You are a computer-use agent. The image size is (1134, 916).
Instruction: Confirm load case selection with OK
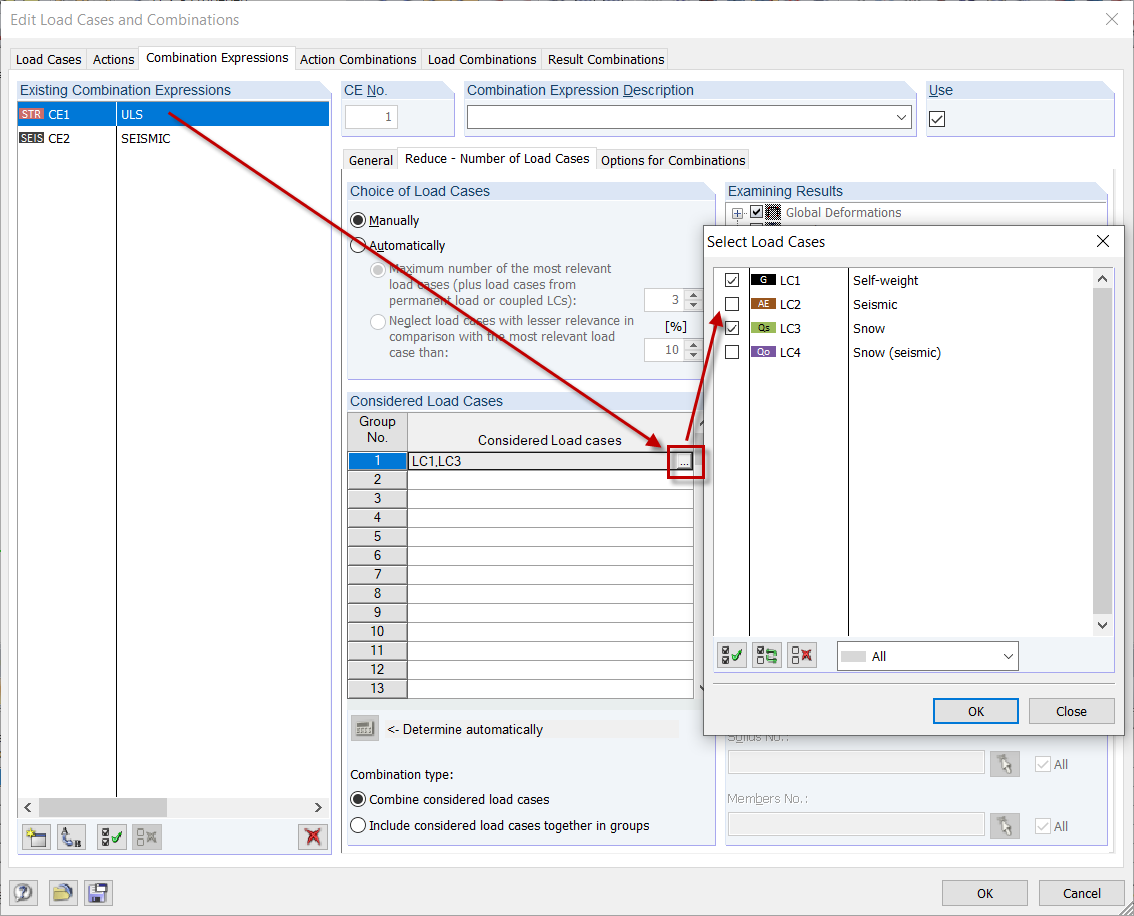(975, 711)
